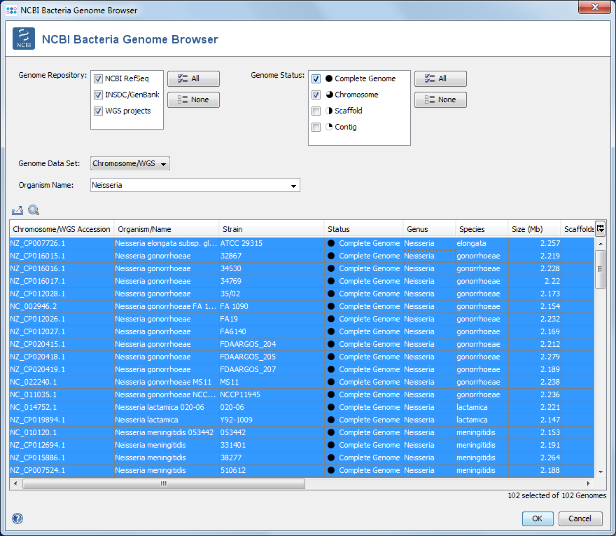616x536 pixels.
Task: Select all Genome Repository options with All
Action: (193, 79)
